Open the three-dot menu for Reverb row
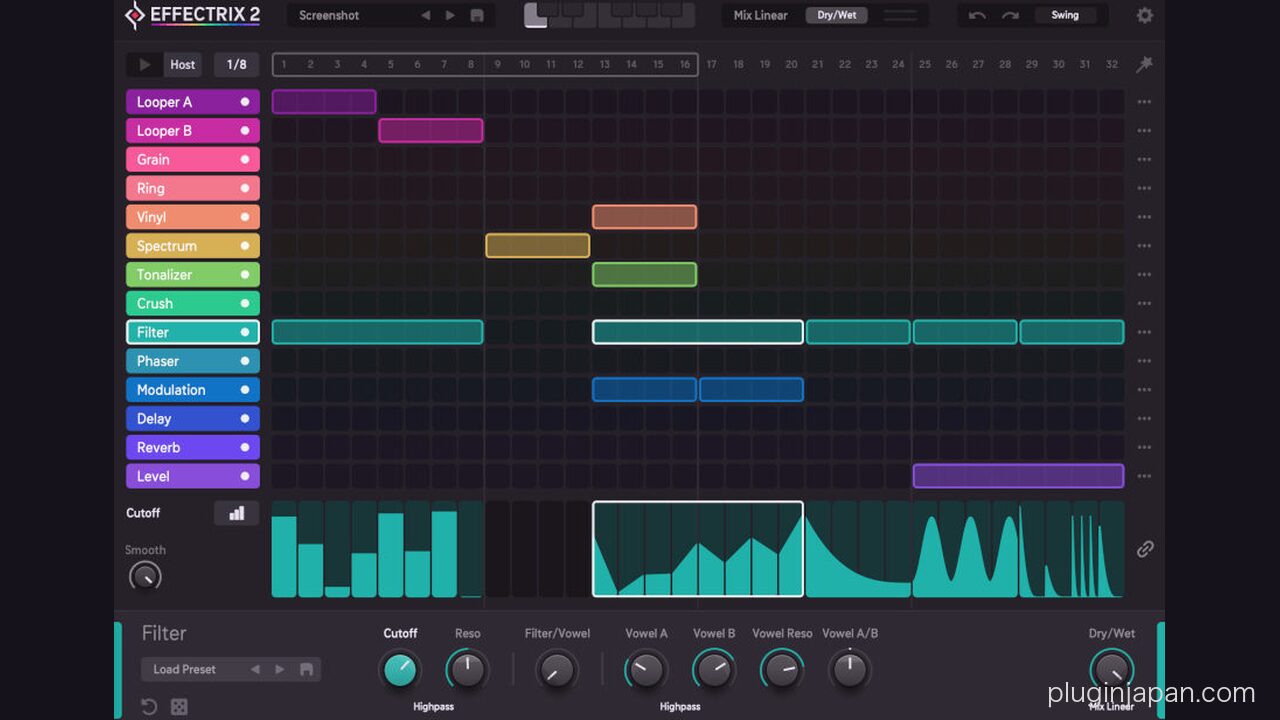This screenshot has height=720, width=1280. 1144,448
